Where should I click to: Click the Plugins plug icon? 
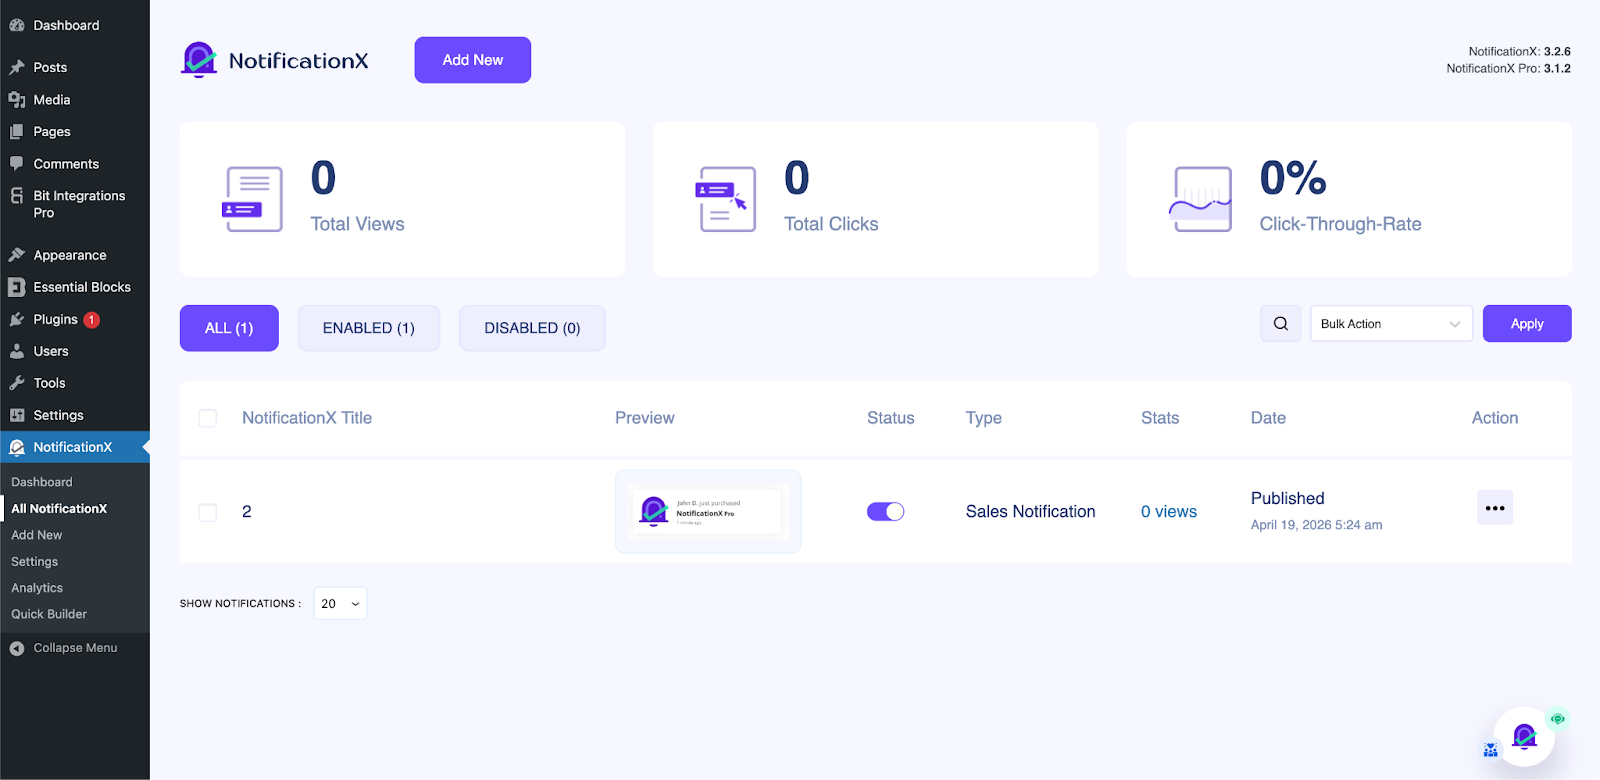tap(17, 319)
